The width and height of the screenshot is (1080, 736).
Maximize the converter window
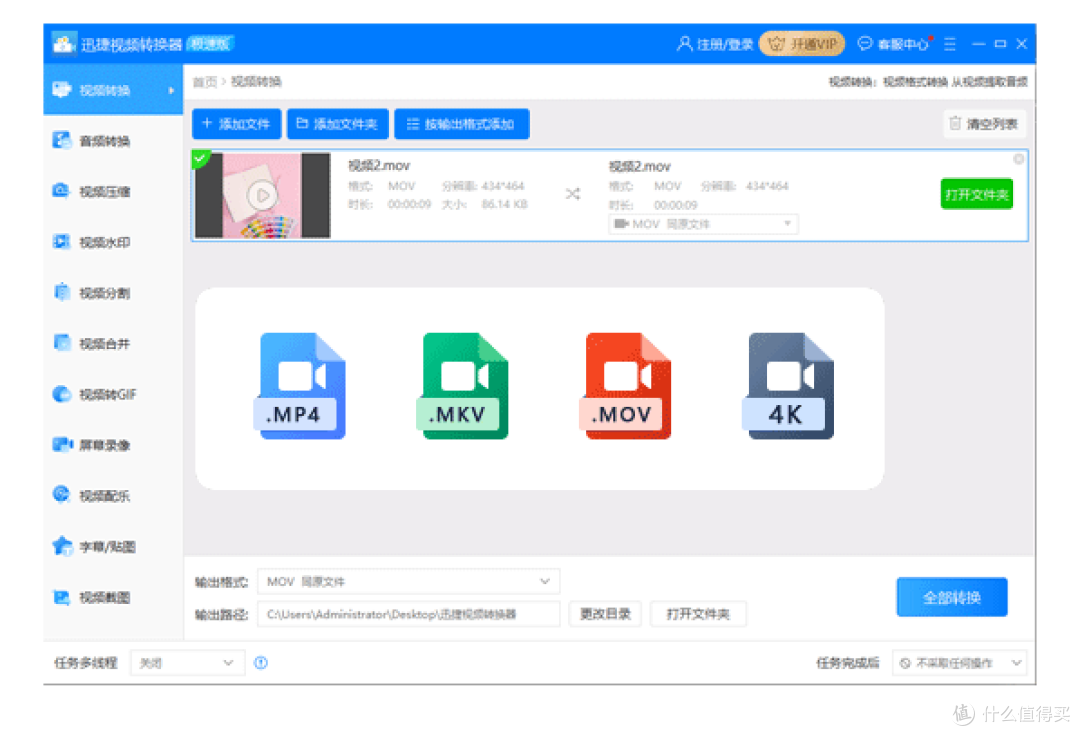pos(1000,44)
